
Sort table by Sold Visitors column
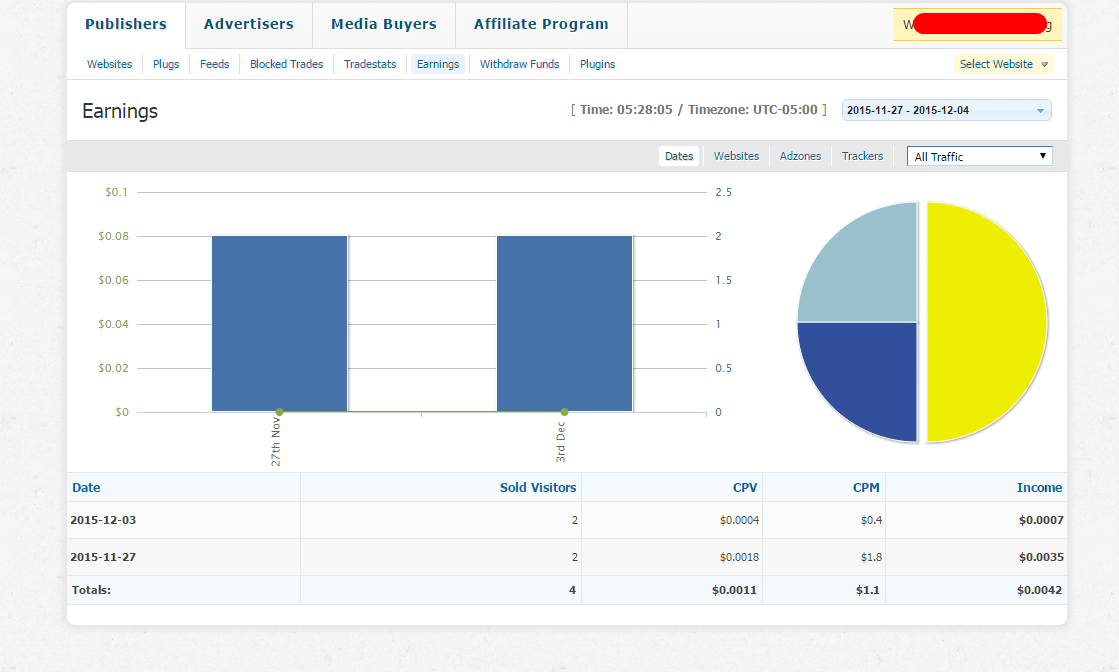point(538,488)
